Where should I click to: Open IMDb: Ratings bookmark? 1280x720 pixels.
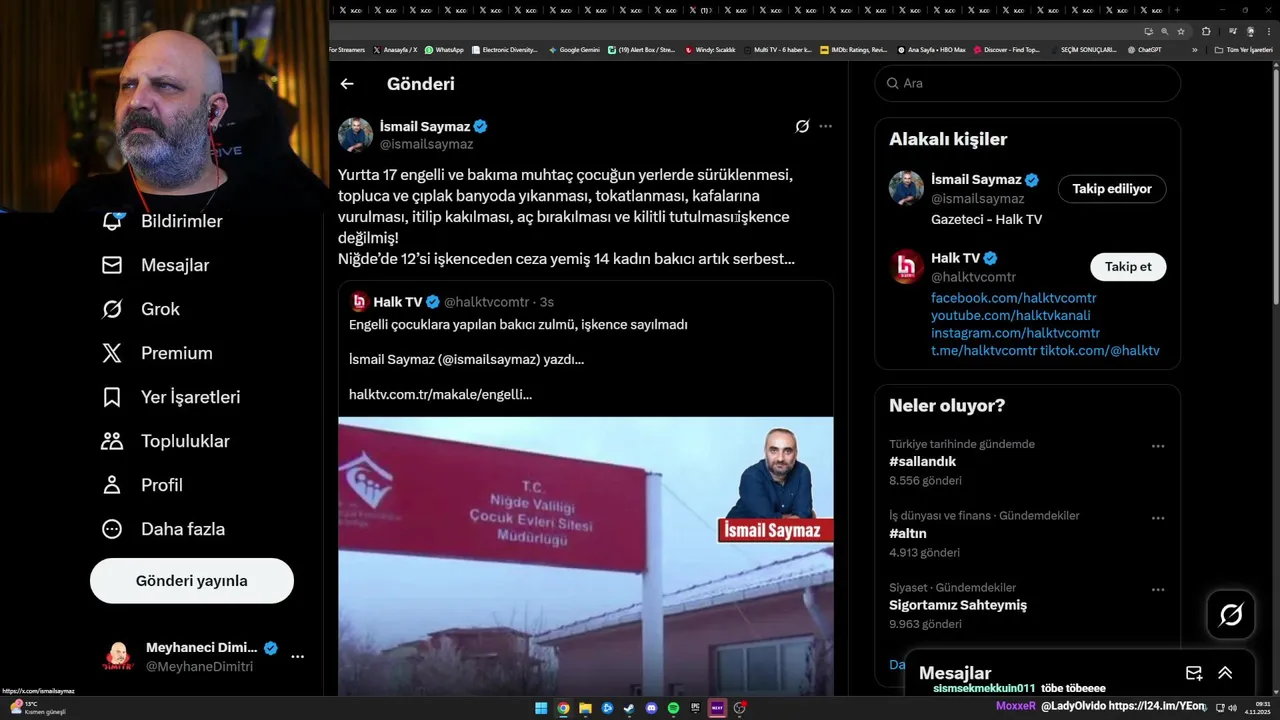pos(853,49)
